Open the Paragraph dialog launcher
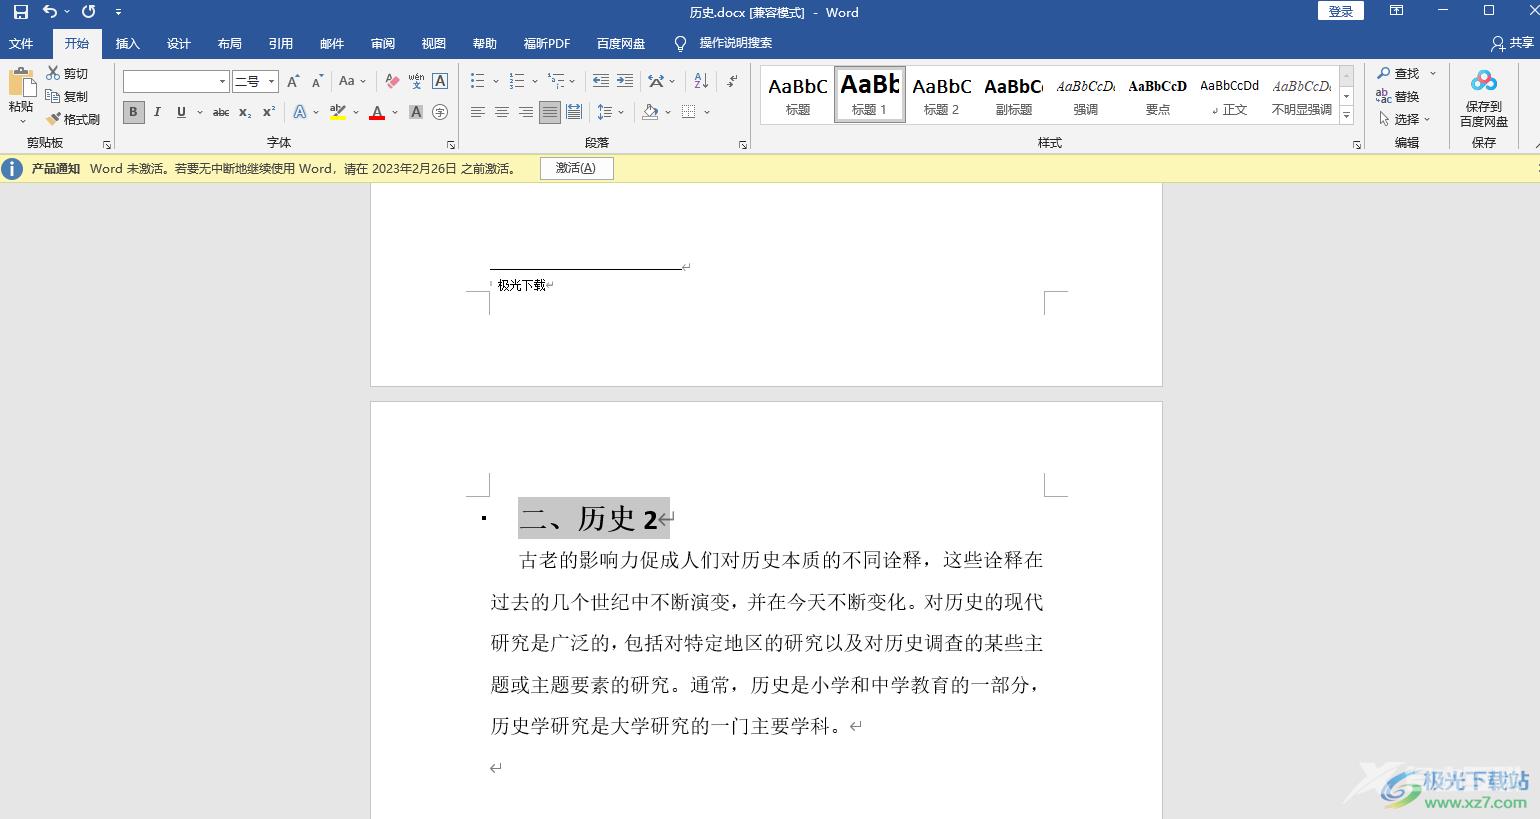The image size is (1540, 819). (x=743, y=145)
